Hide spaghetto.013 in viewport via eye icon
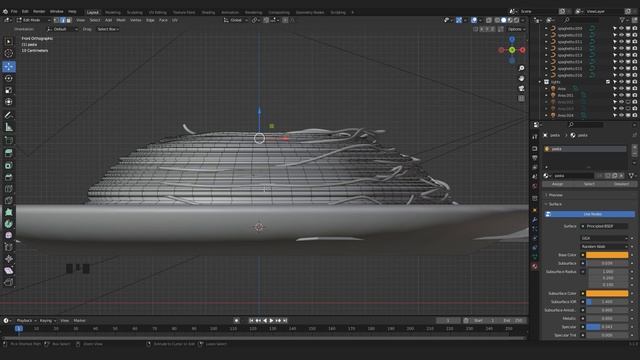640x360 pixels. point(622,55)
